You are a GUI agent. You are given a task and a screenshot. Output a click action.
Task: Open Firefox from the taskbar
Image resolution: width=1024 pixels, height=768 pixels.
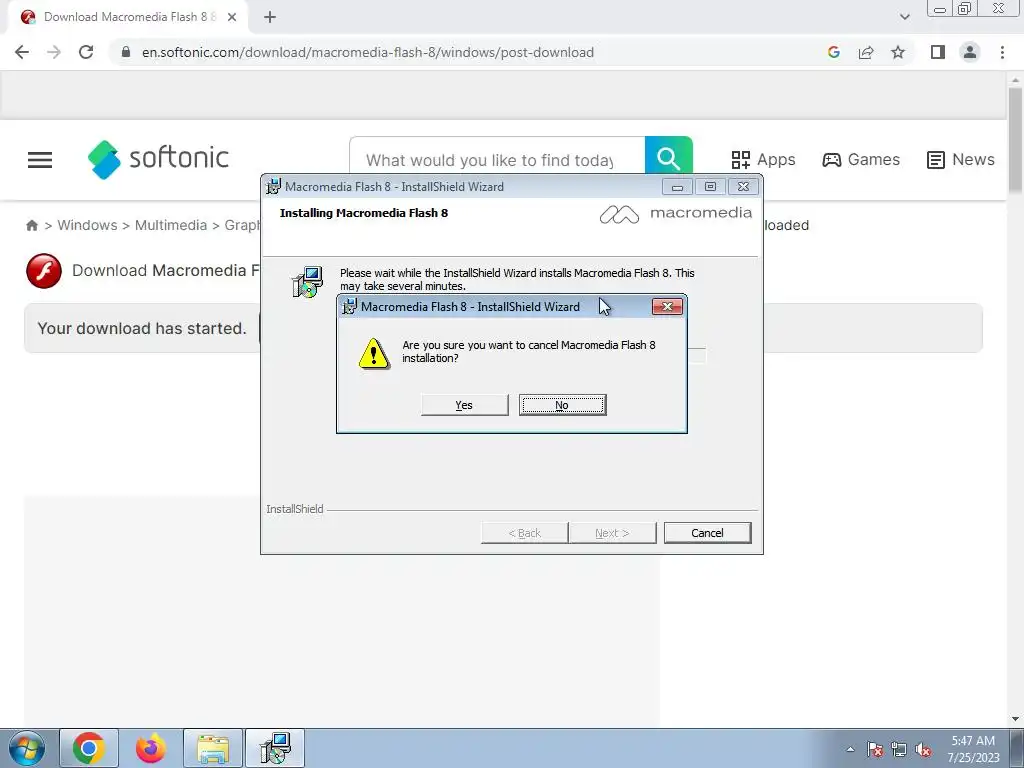(151, 748)
